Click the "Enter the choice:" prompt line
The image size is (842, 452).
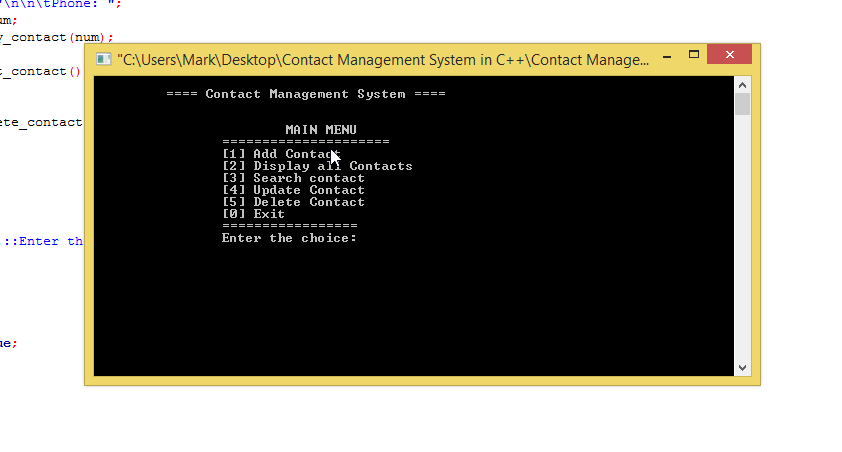(289, 238)
